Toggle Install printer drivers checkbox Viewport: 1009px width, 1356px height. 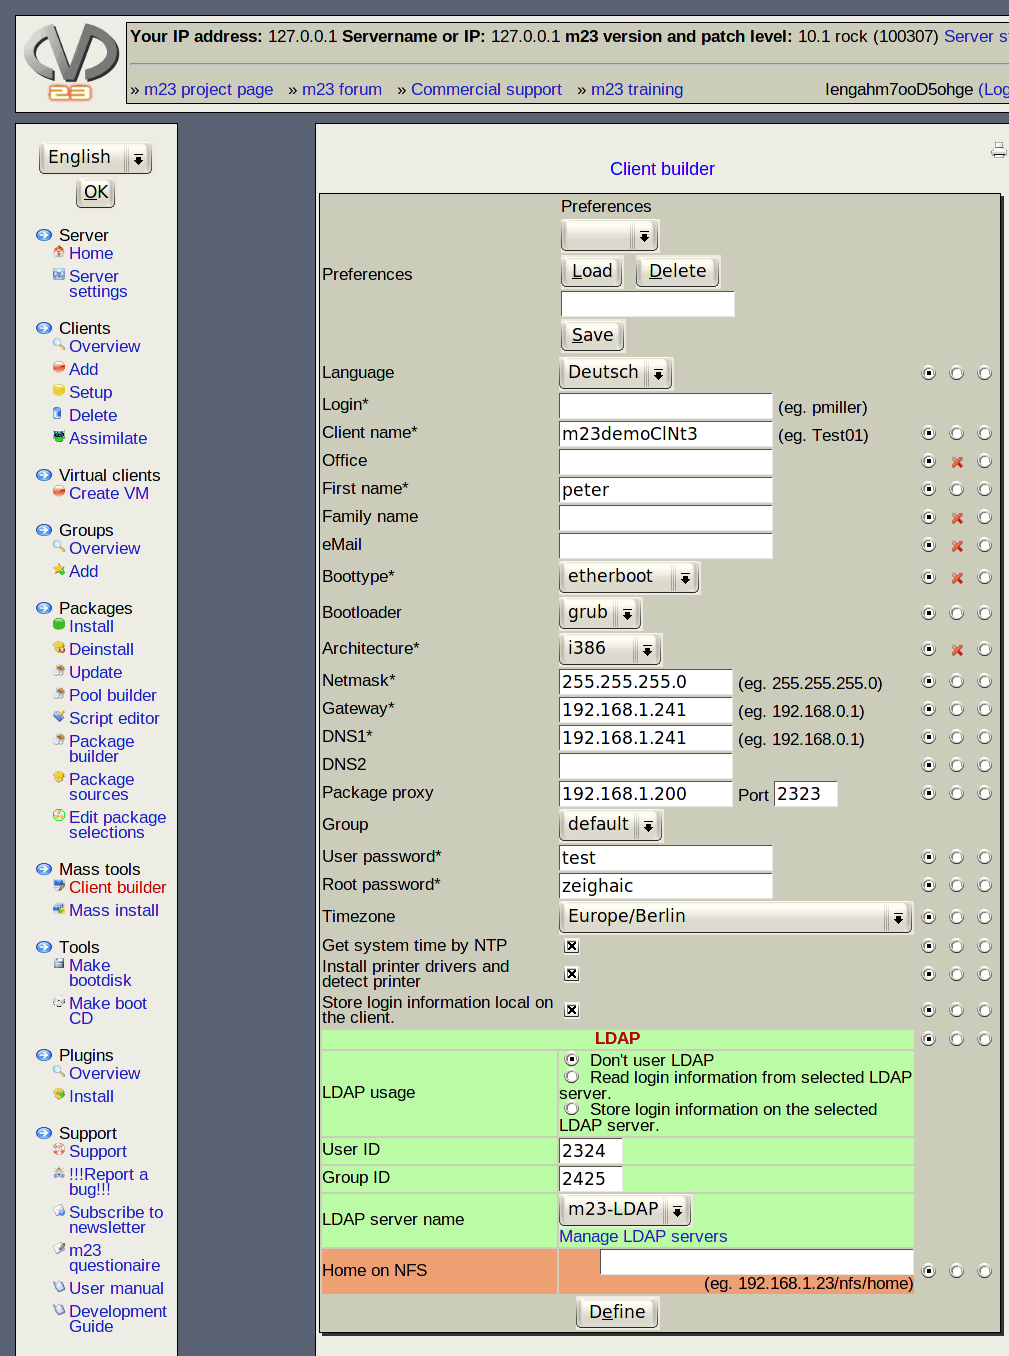571,974
